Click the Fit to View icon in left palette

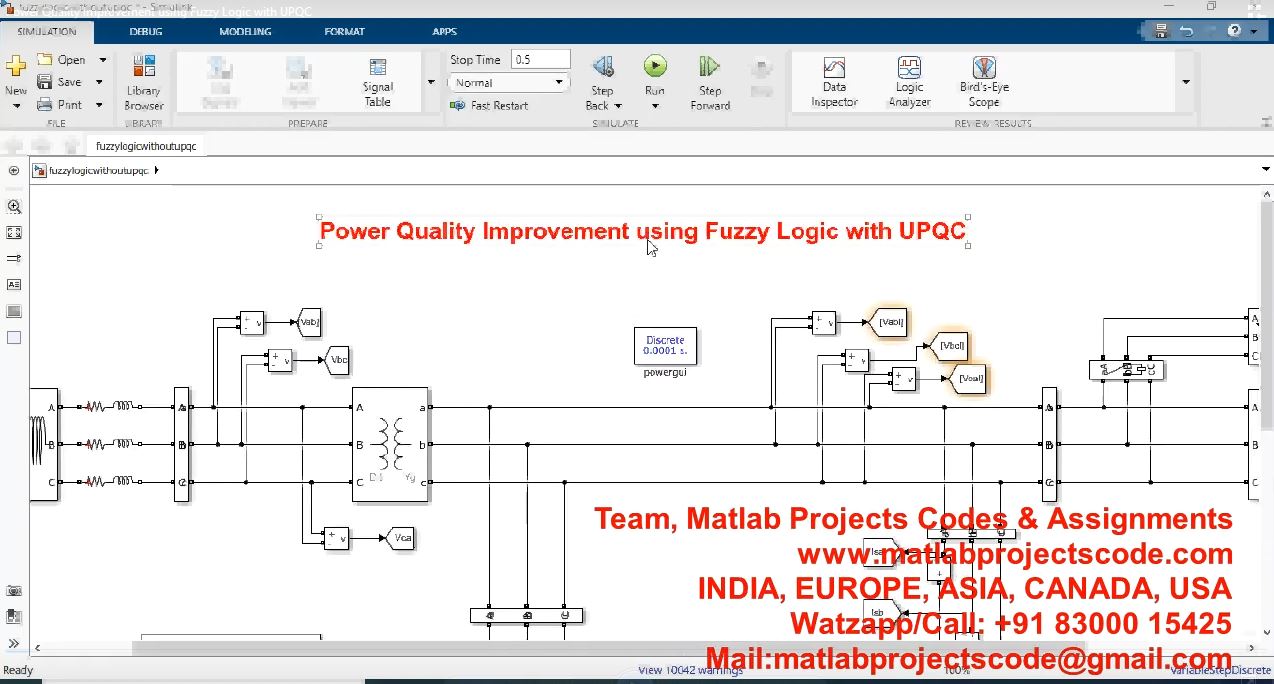tap(14, 232)
